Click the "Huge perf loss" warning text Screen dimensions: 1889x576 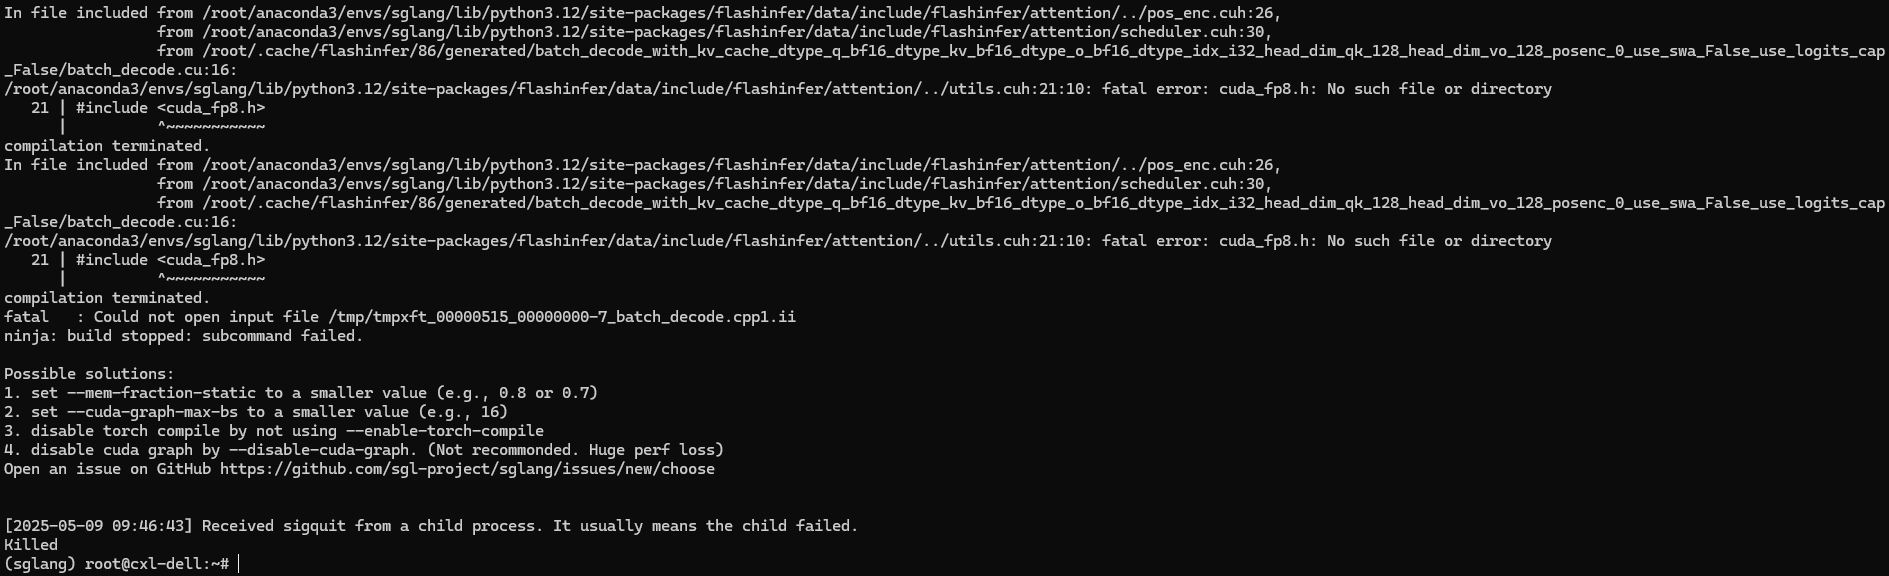coord(651,450)
